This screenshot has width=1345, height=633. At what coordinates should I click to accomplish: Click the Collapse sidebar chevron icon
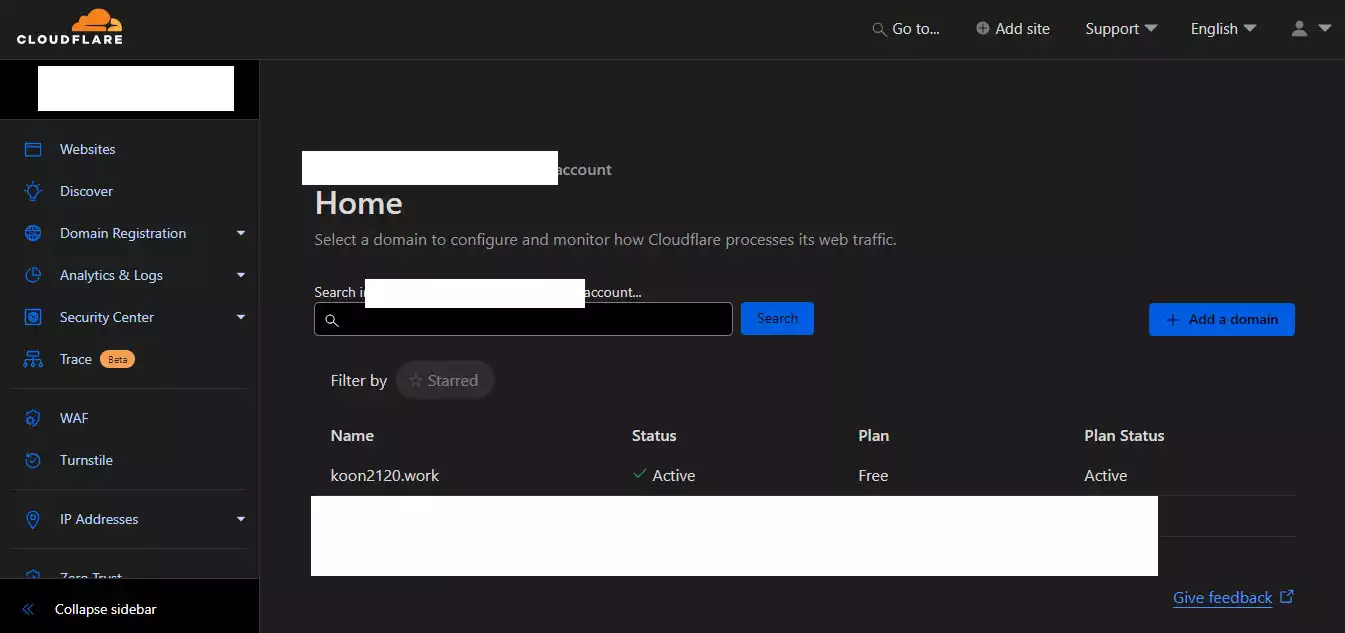coord(28,609)
